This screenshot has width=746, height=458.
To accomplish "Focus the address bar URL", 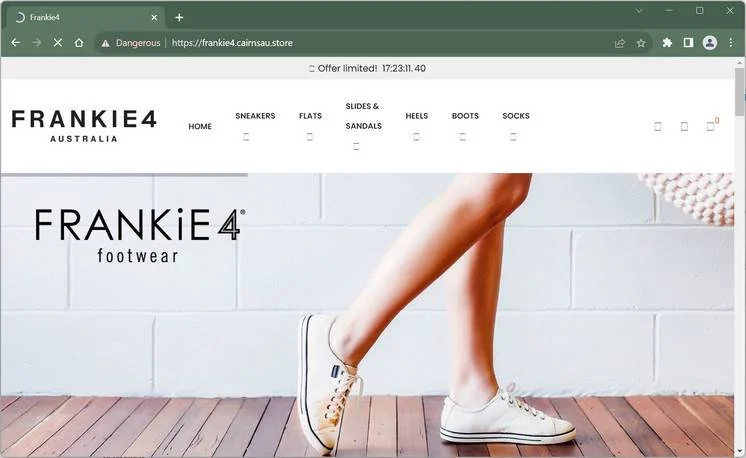I will (232, 43).
